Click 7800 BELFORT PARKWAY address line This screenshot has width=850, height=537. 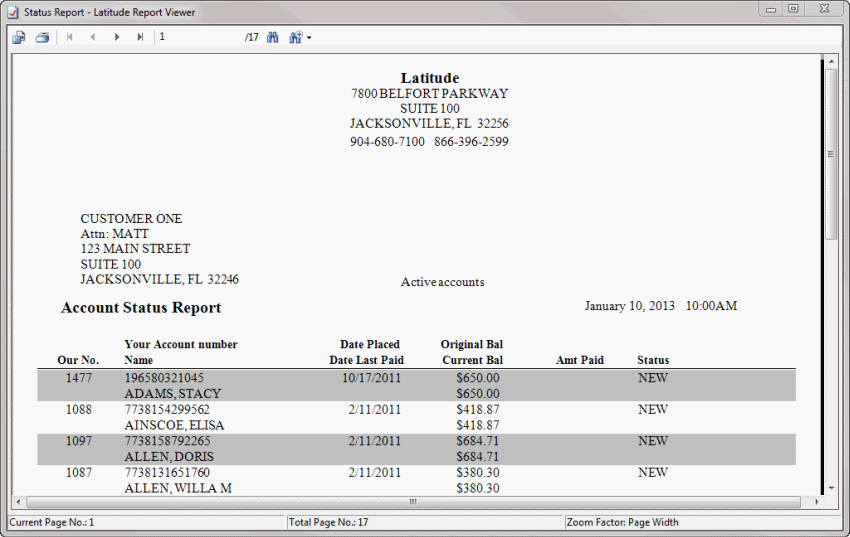pyautogui.click(x=429, y=94)
